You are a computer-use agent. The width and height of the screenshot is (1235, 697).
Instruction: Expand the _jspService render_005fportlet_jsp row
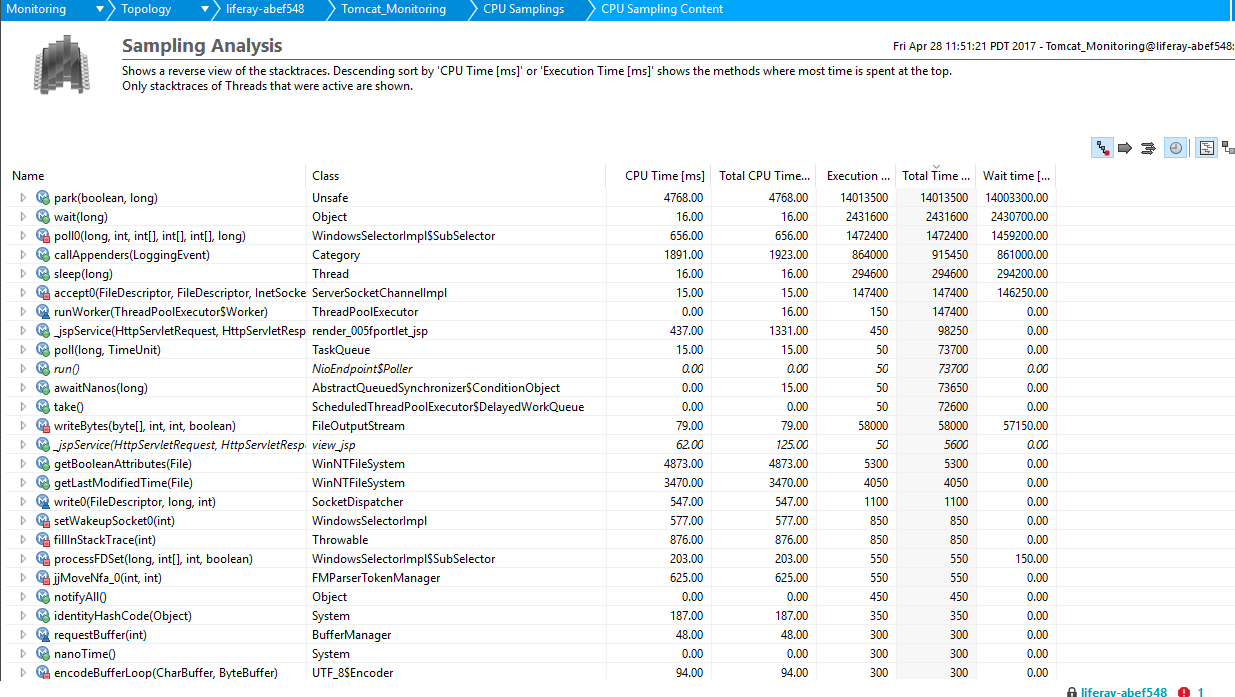pyautogui.click(x=24, y=331)
